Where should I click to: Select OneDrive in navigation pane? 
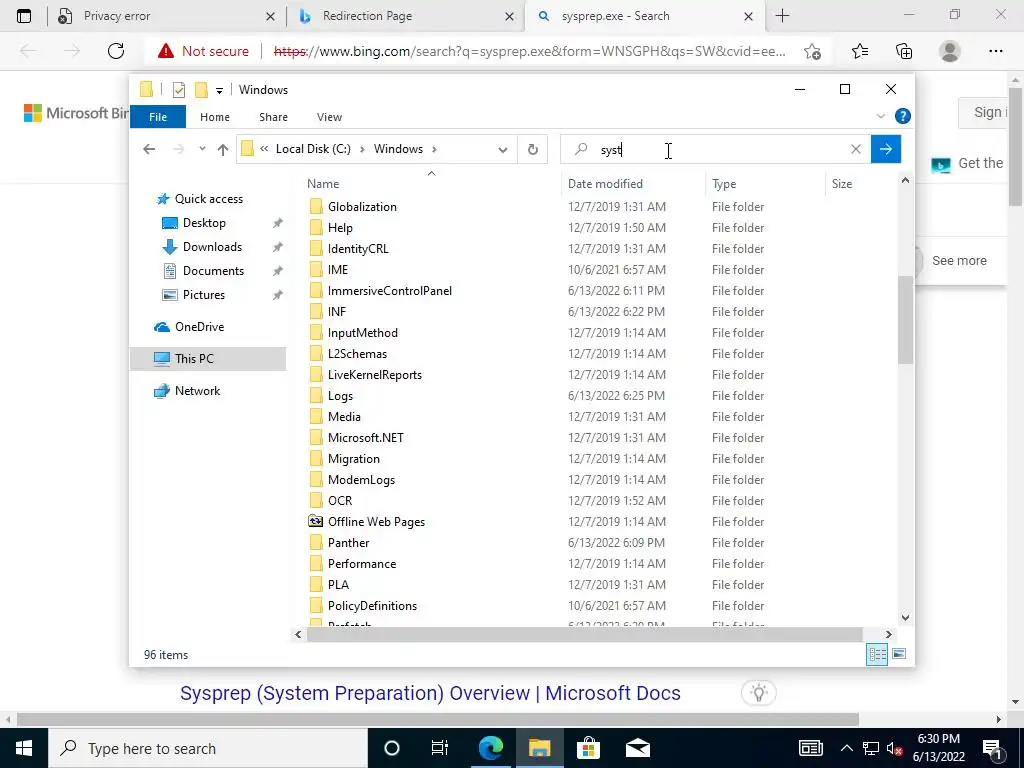pyautogui.click(x=199, y=327)
